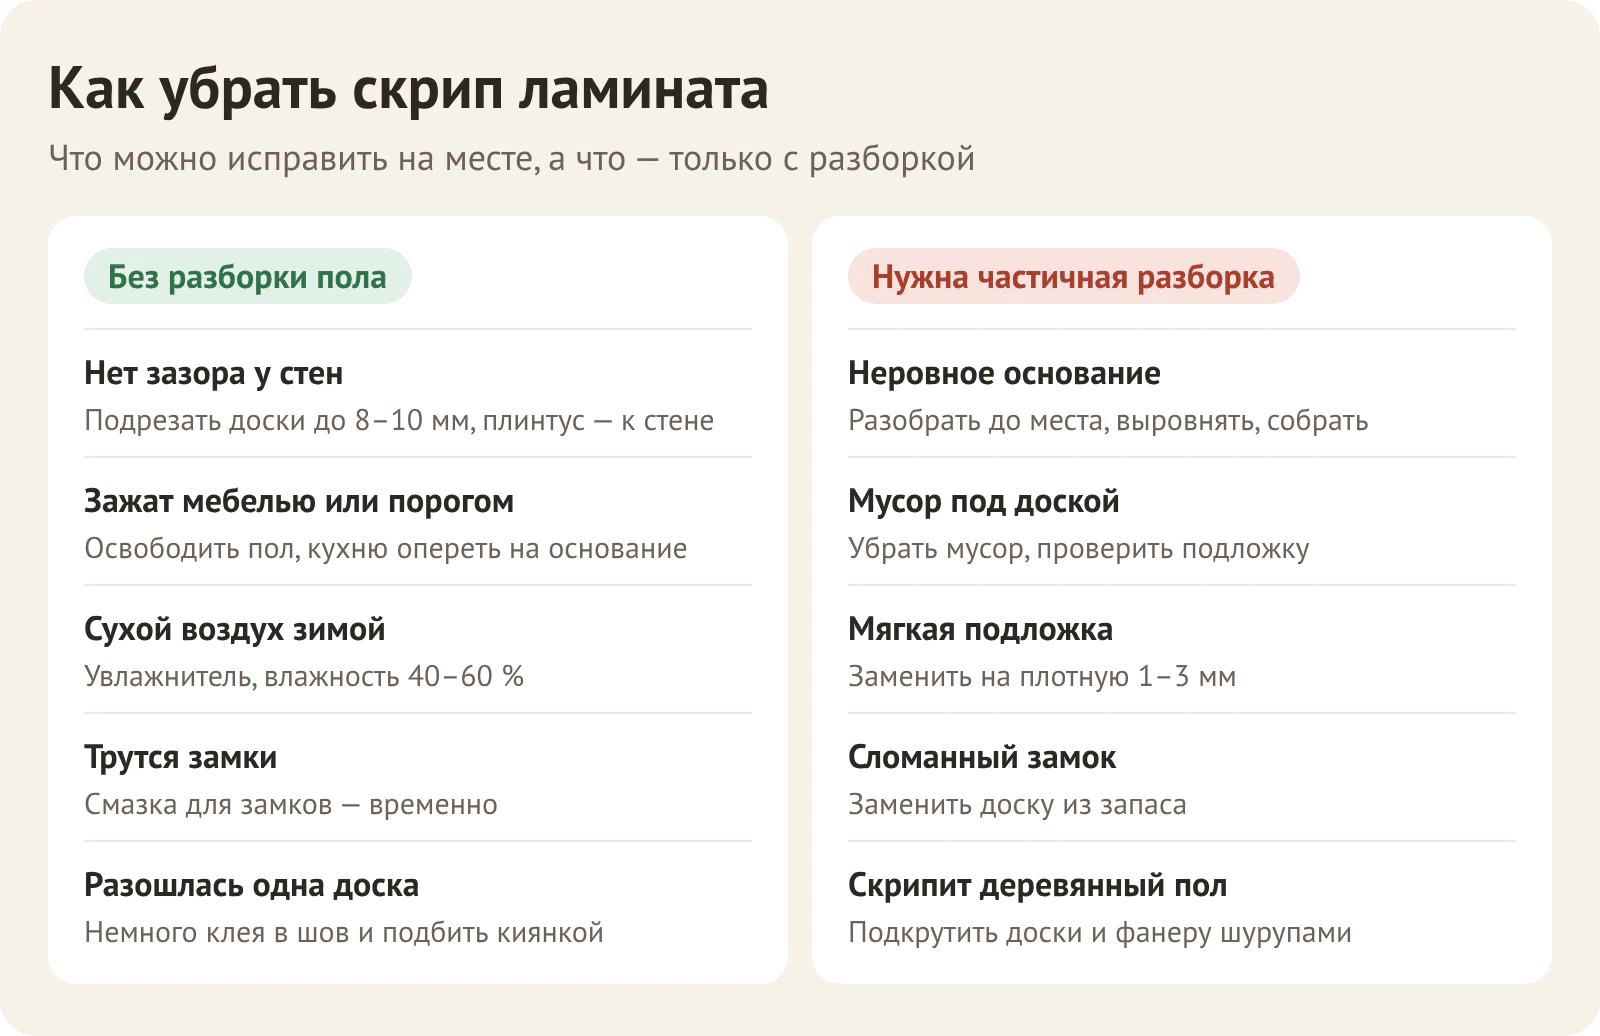Select the red 'Нужна частичная разборка' badge
The height and width of the screenshot is (1036, 1600).
tap(1073, 276)
